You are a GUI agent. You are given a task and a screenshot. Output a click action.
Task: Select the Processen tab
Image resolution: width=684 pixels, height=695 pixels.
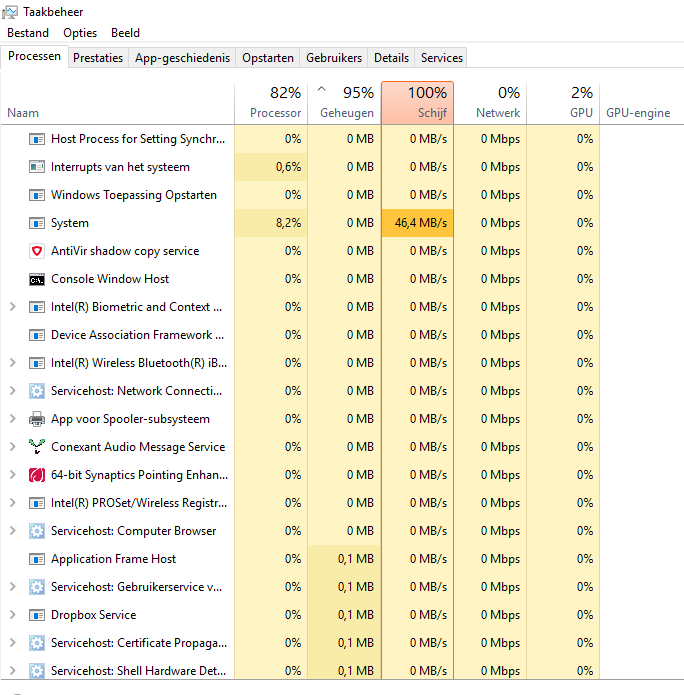34,56
